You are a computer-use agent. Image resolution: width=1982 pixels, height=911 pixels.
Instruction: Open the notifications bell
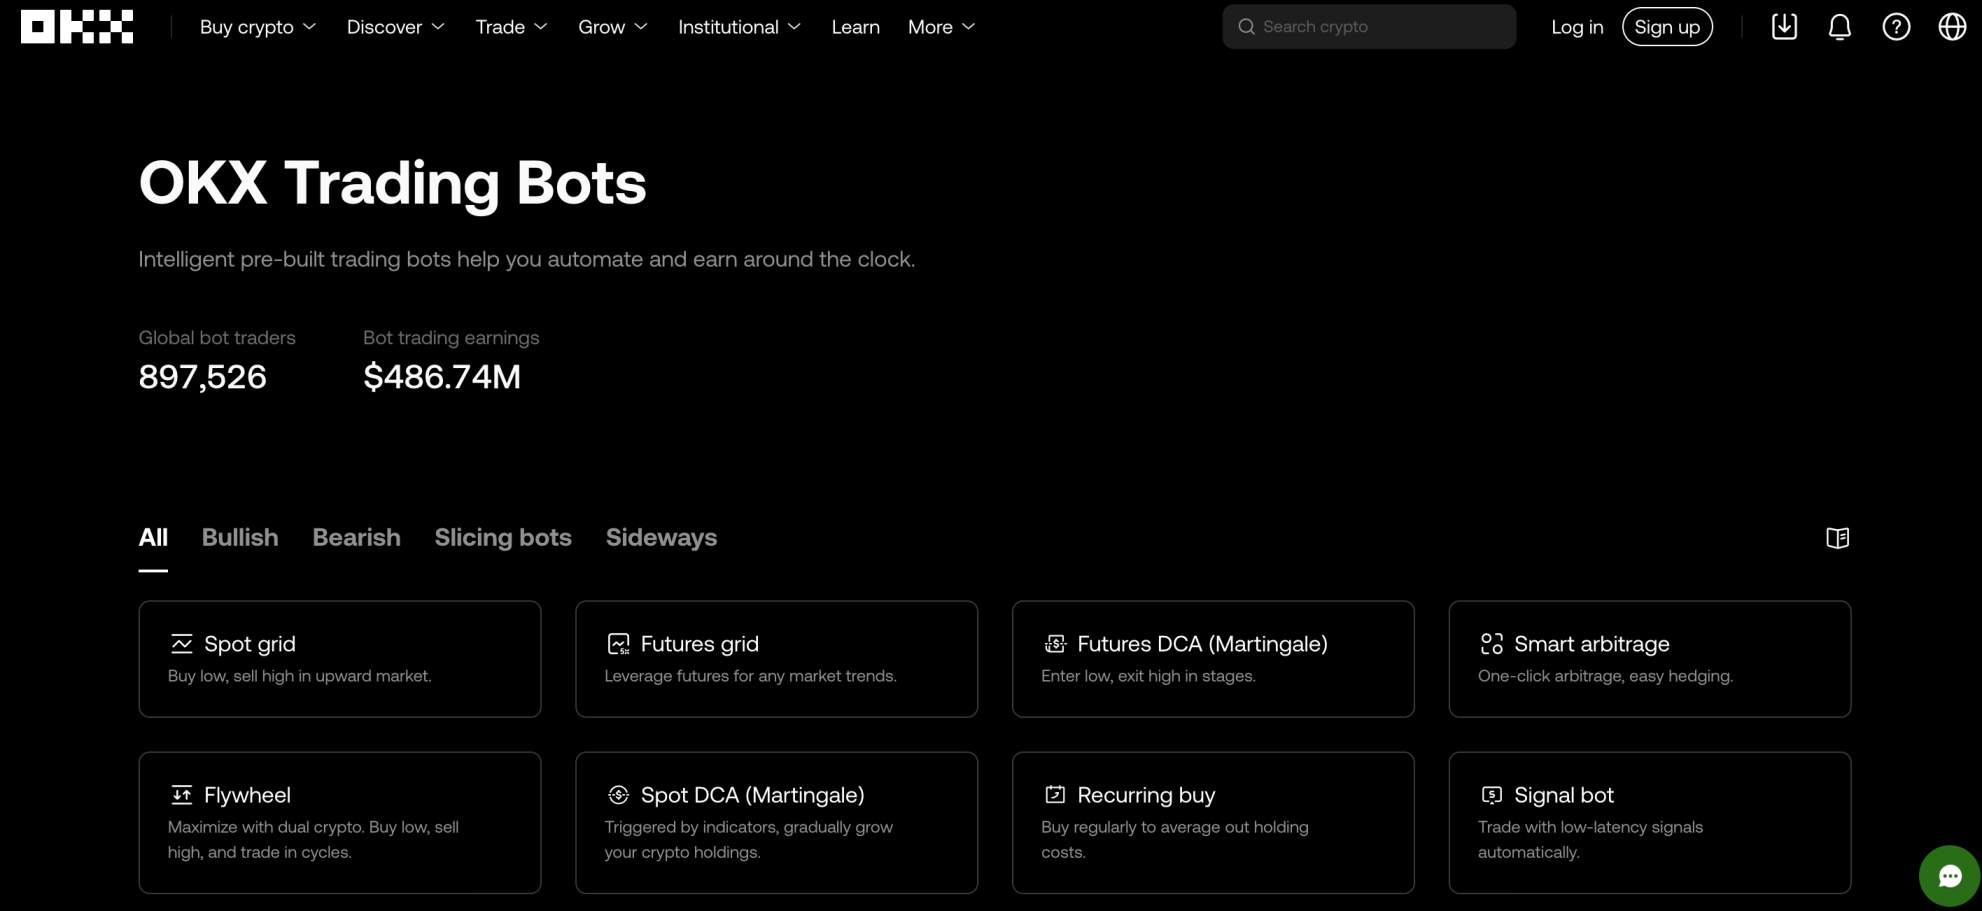[1840, 26]
